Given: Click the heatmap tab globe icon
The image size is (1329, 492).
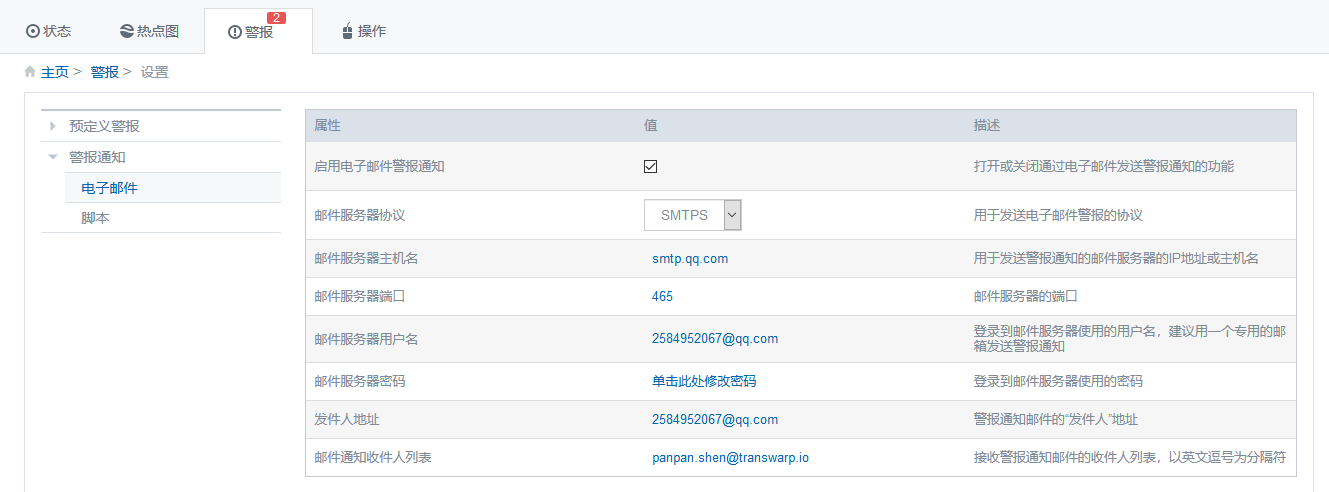Looking at the screenshot, I should point(126,31).
